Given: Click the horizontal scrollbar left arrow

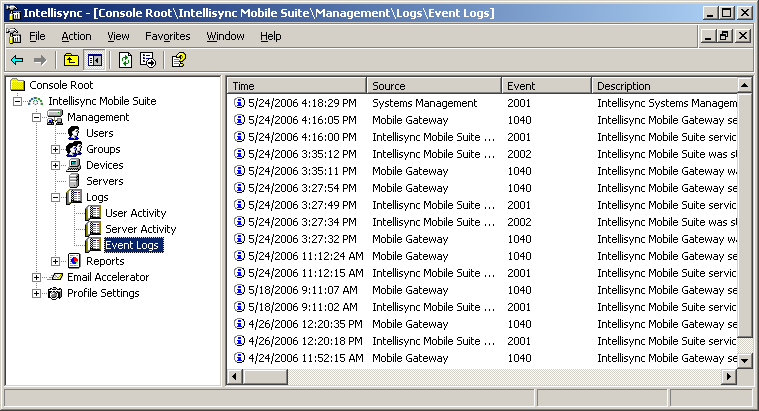Looking at the screenshot, I should (235, 377).
